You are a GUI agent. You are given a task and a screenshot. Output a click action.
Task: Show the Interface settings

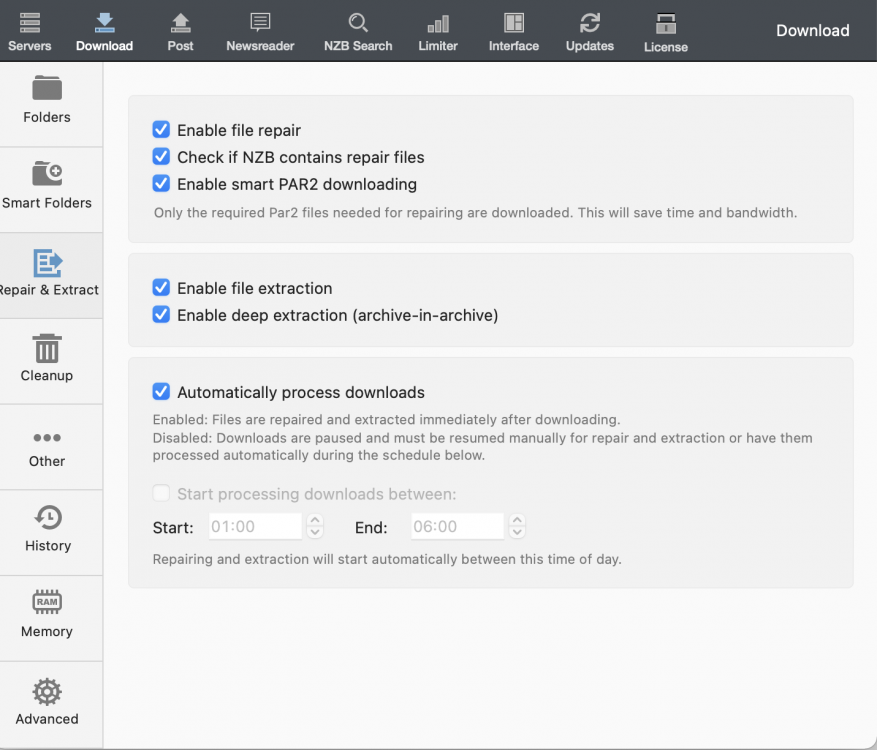[514, 31]
